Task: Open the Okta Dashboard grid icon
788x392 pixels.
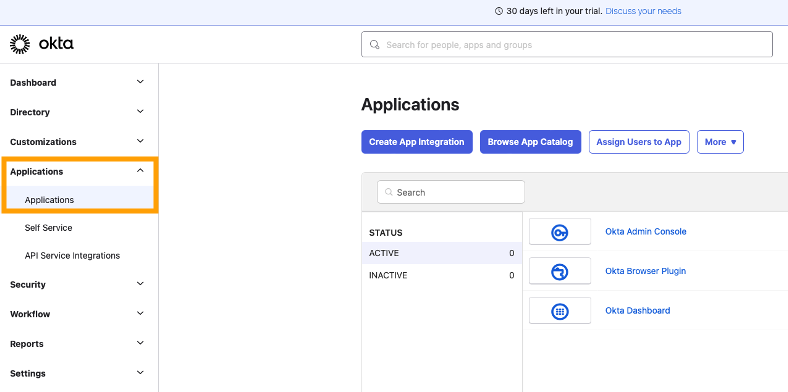Action: coord(560,311)
